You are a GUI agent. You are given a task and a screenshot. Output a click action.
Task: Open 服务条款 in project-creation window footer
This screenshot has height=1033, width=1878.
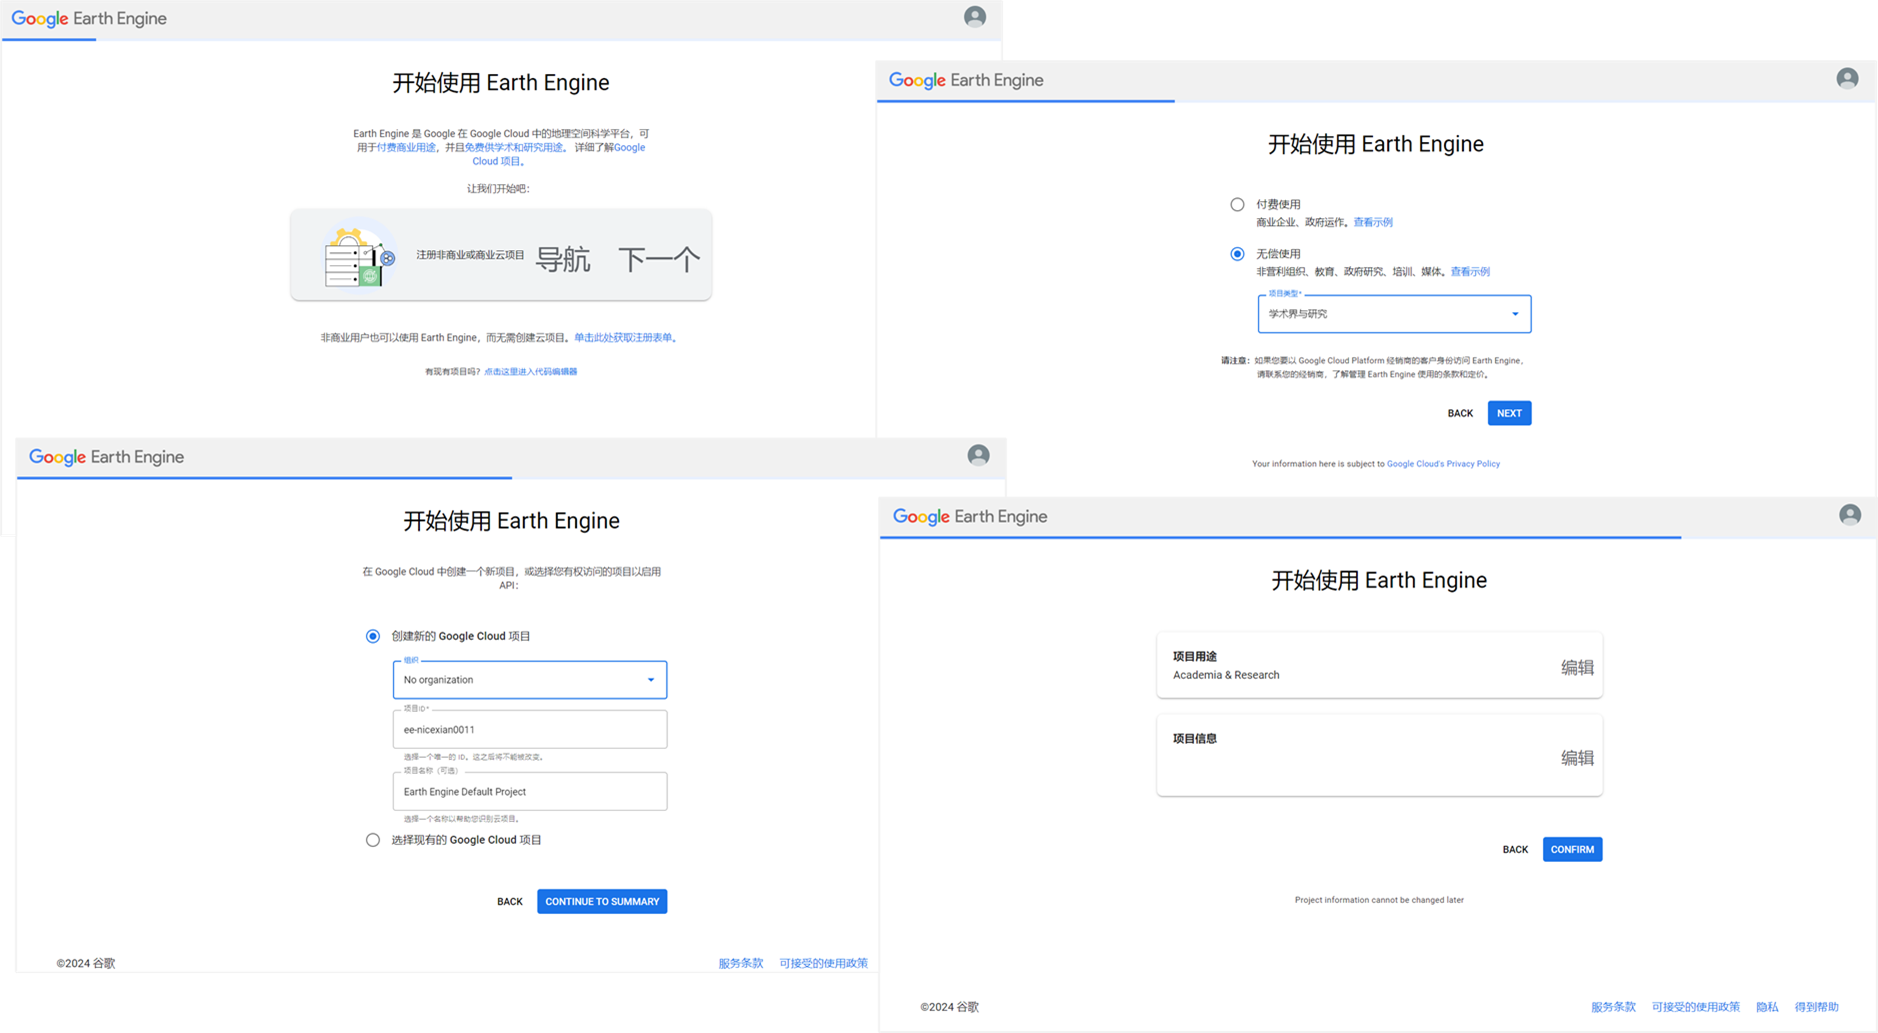(x=741, y=963)
